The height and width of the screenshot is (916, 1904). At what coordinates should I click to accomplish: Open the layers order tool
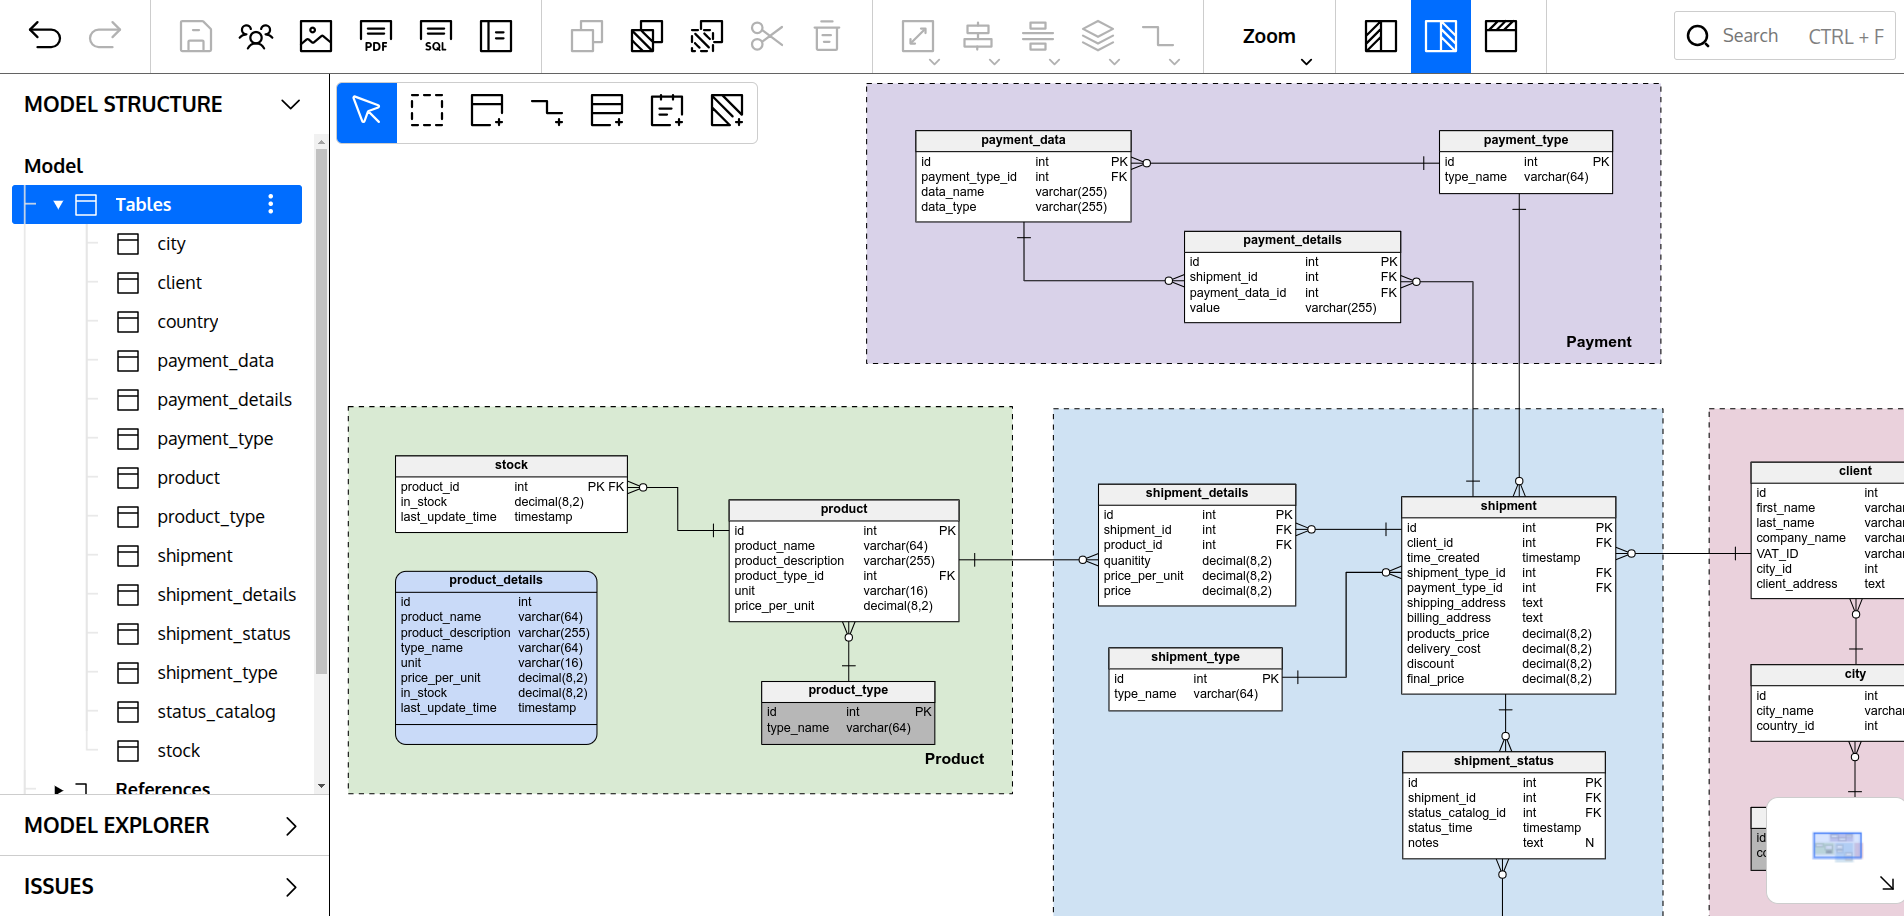click(1098, 36)
